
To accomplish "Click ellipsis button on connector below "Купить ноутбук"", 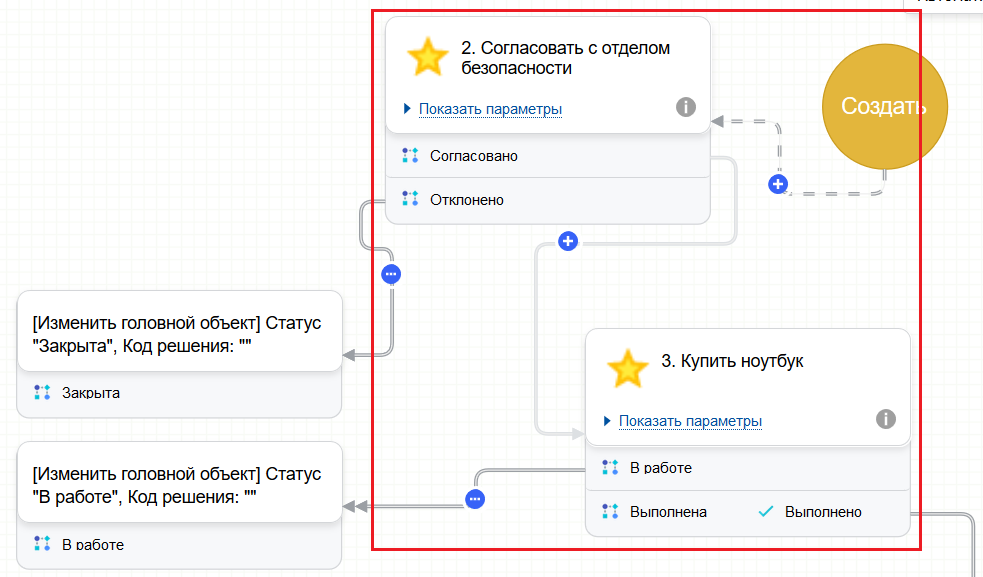I will [475, 498].
